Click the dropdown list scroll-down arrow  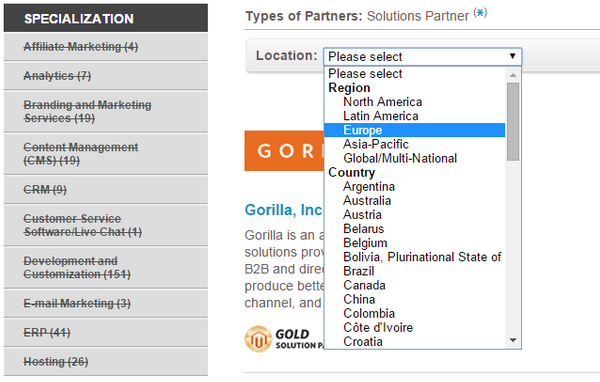(x=513, y=340)
